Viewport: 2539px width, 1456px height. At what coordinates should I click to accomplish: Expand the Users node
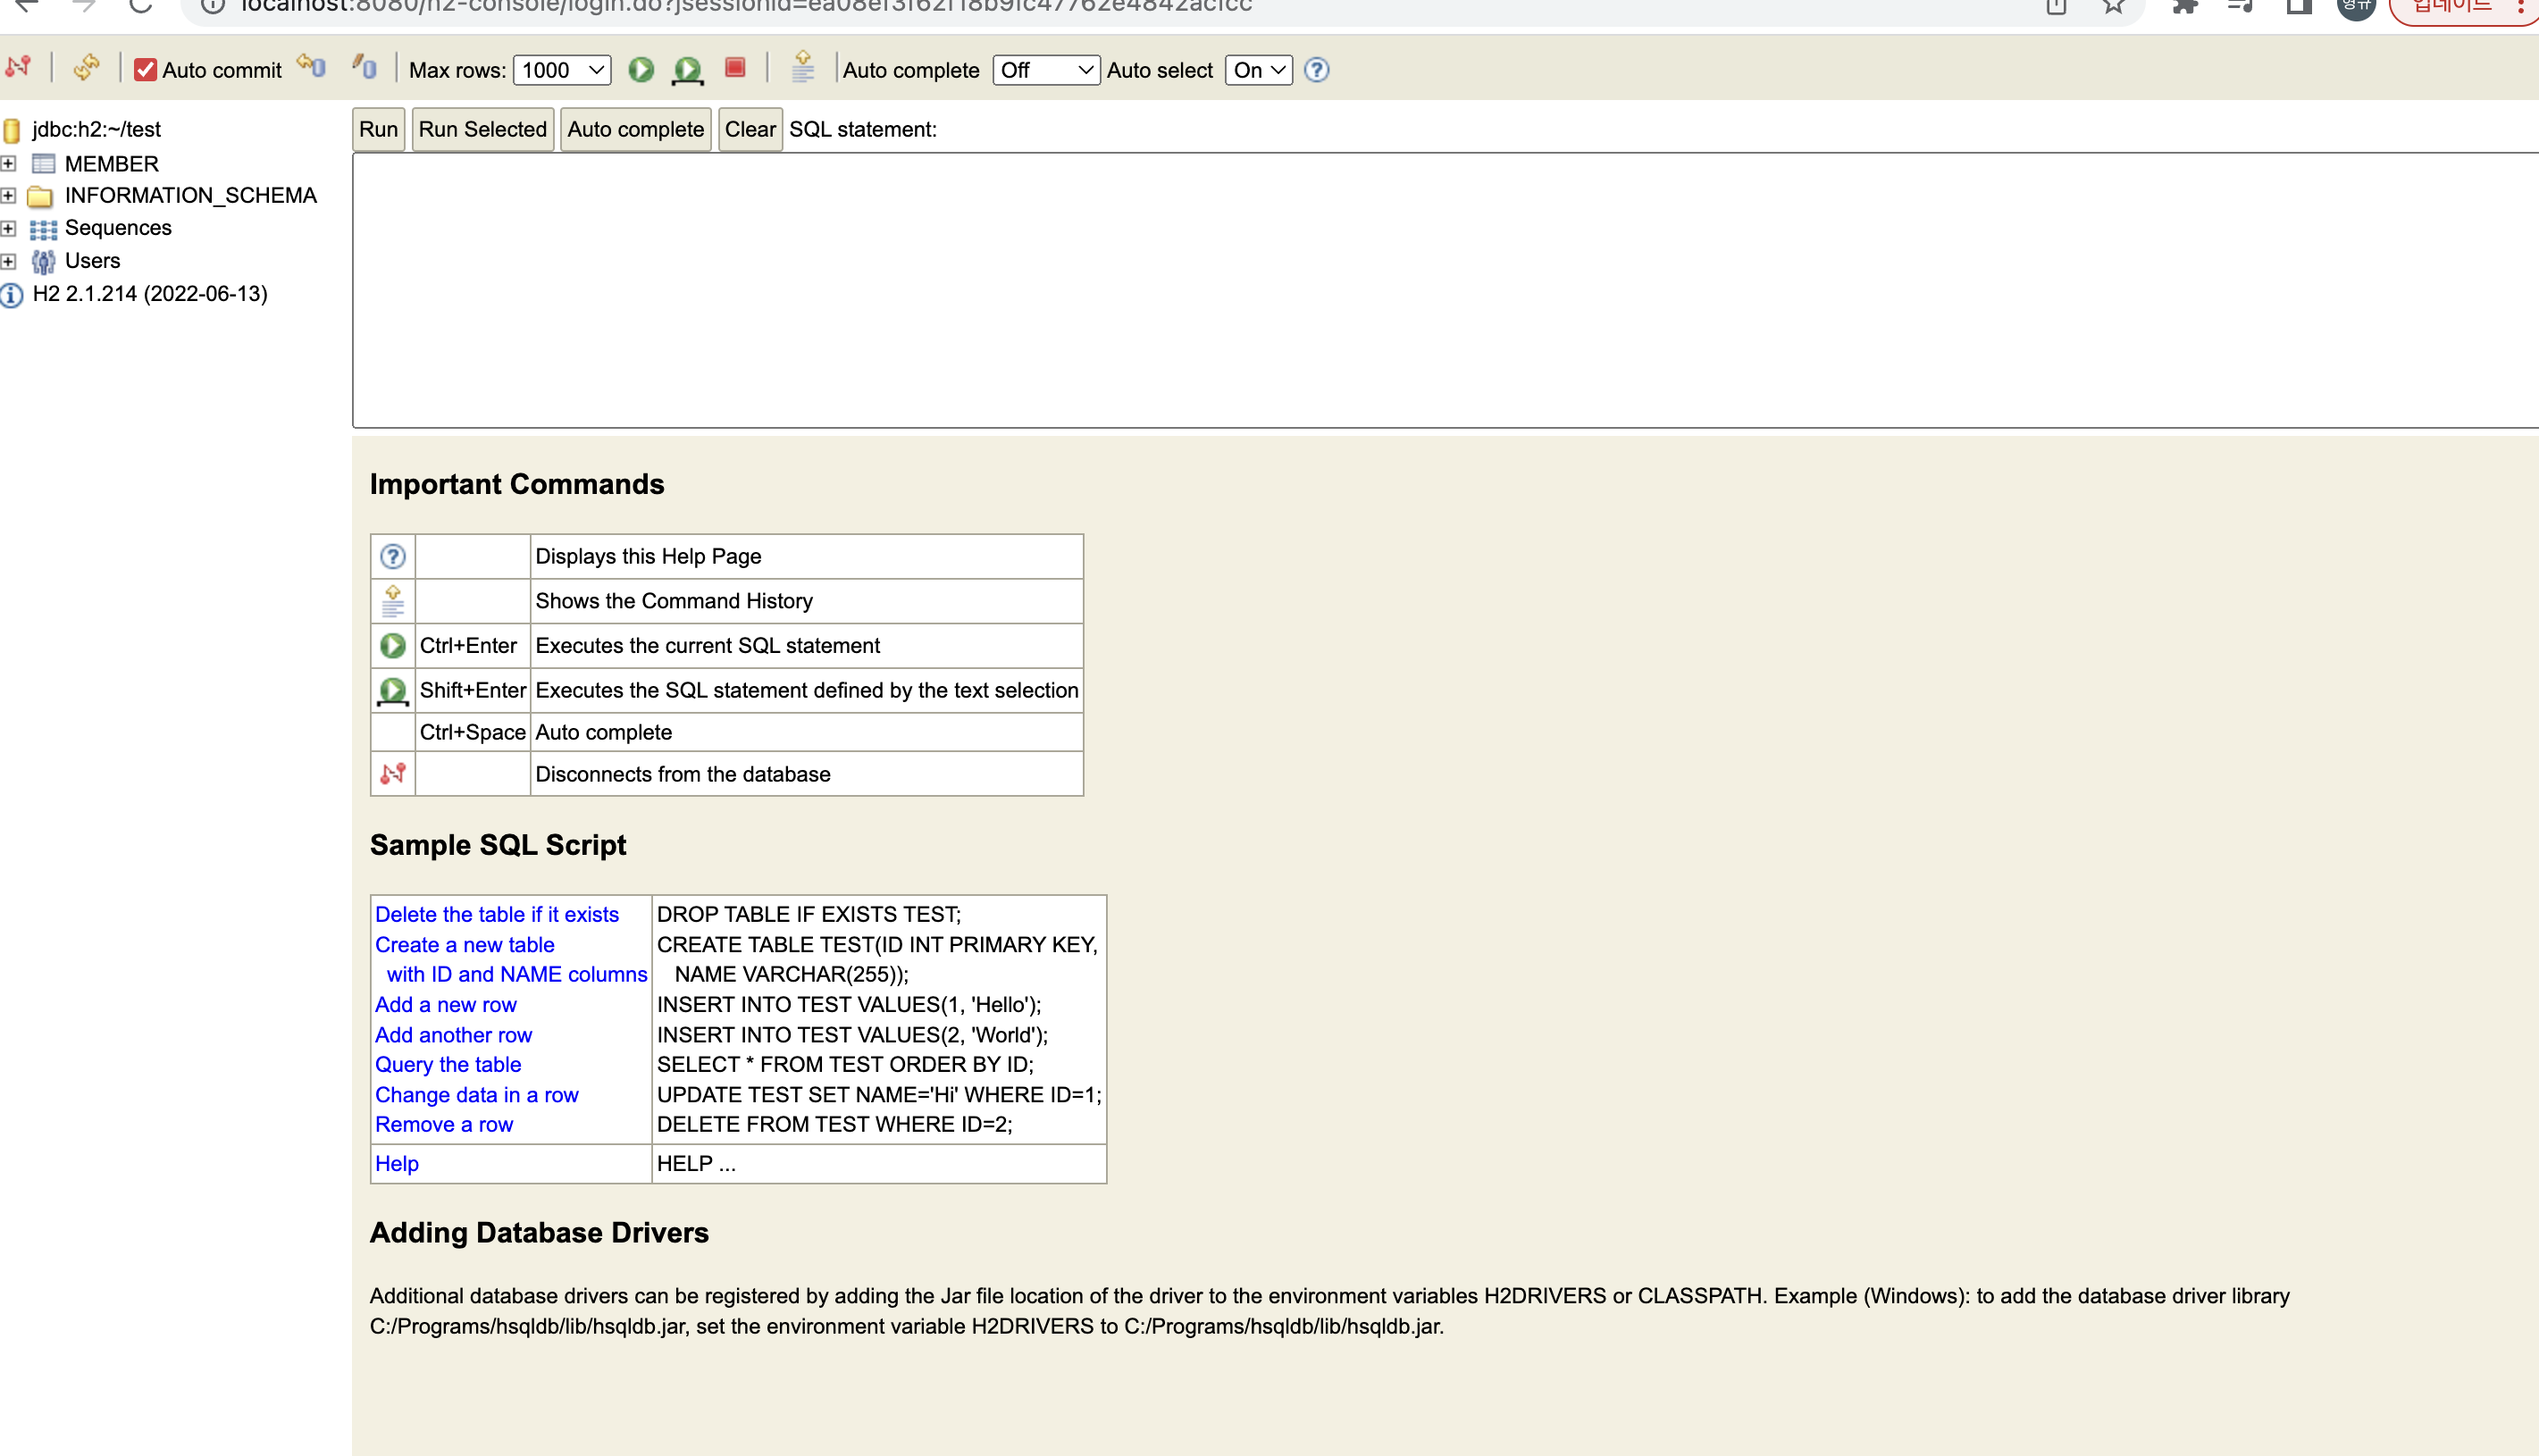pos(8,261)
